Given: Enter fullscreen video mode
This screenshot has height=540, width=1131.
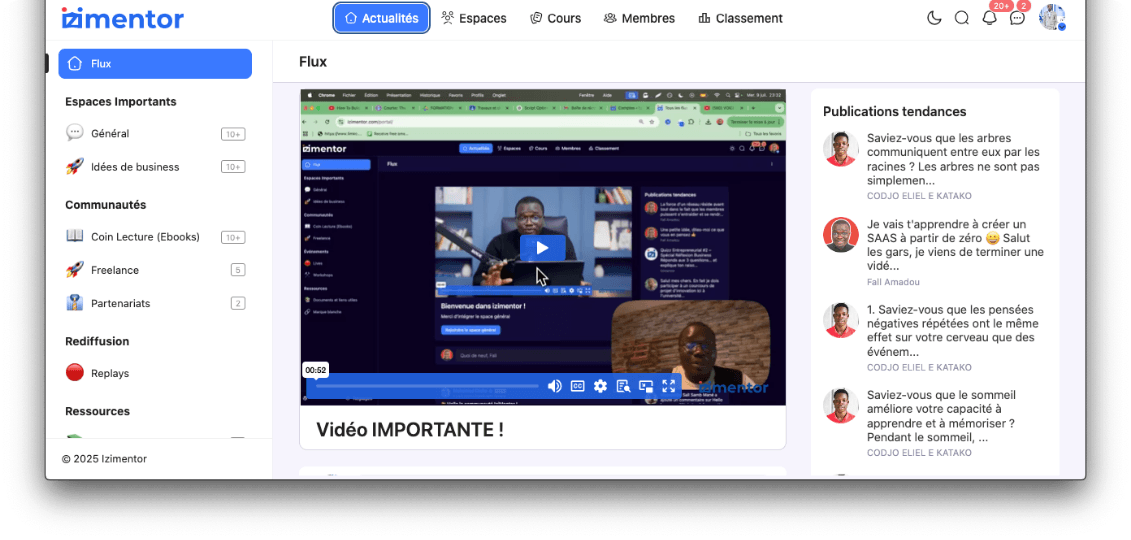Looking at the screenshot, I should click(669, 386).
